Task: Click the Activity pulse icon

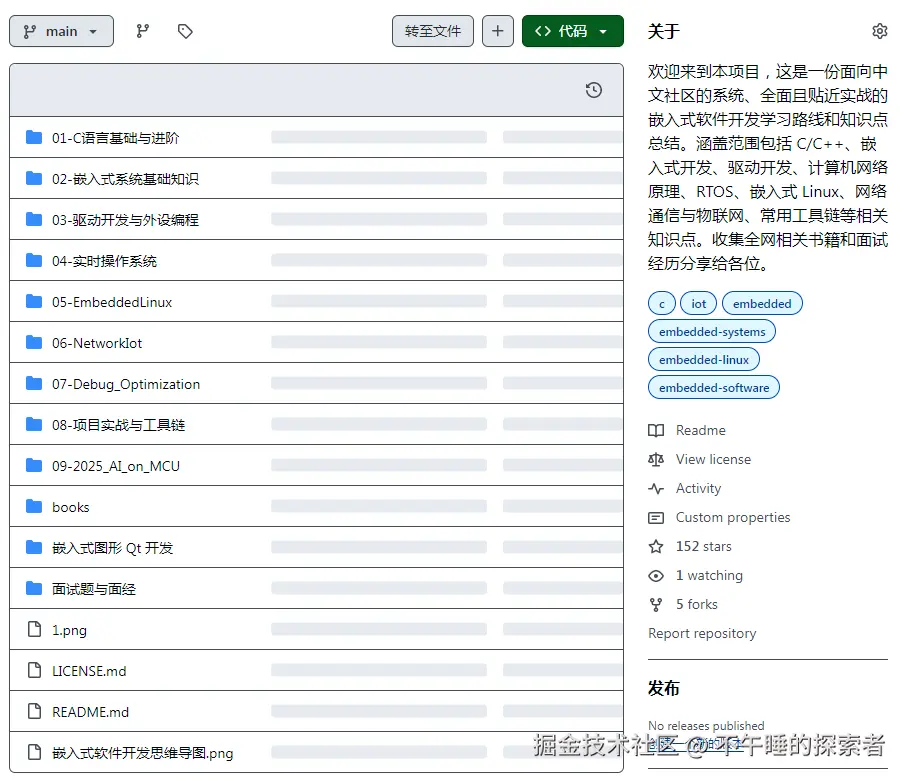Action: pos(656,489)
